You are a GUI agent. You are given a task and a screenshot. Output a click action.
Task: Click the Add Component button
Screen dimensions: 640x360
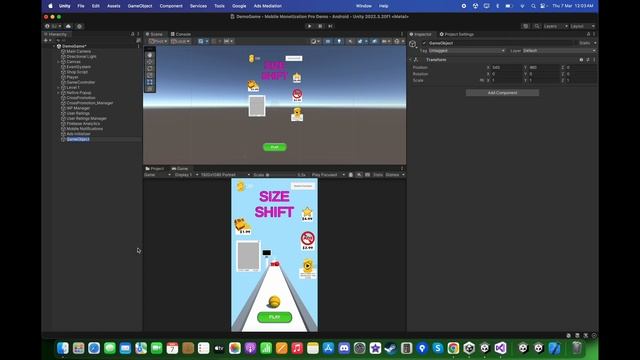pos(502,93)
